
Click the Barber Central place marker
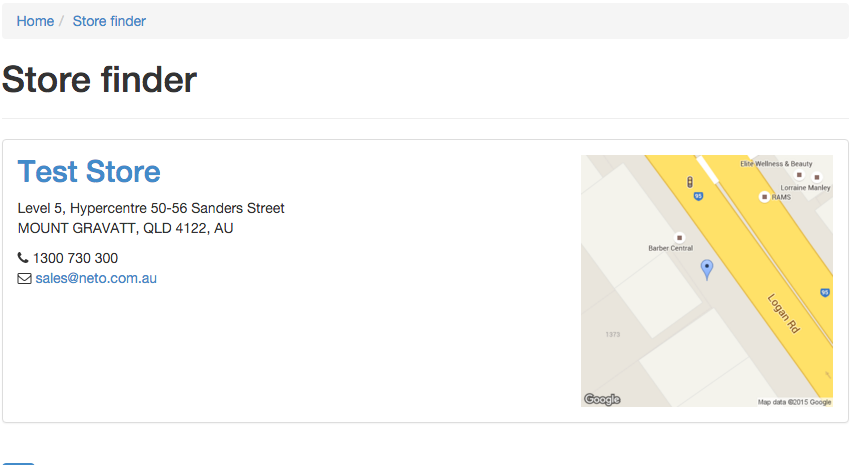point(680,238)
